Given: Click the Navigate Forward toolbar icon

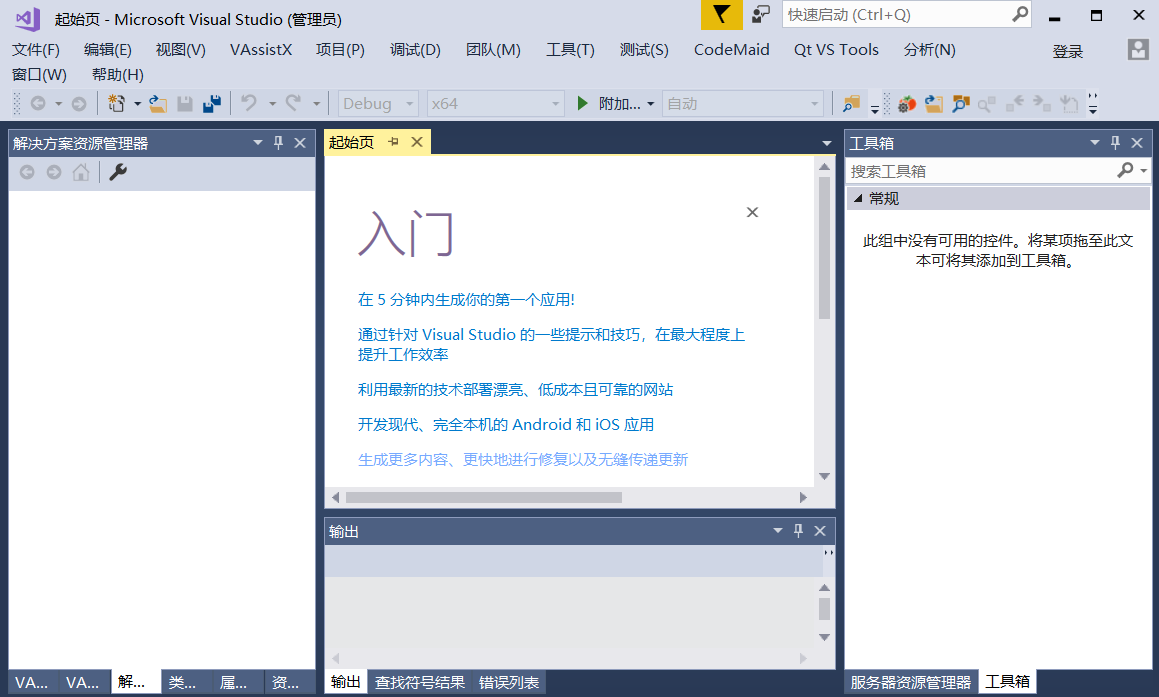Looking at the screenshot, I should tap(78, 104).
